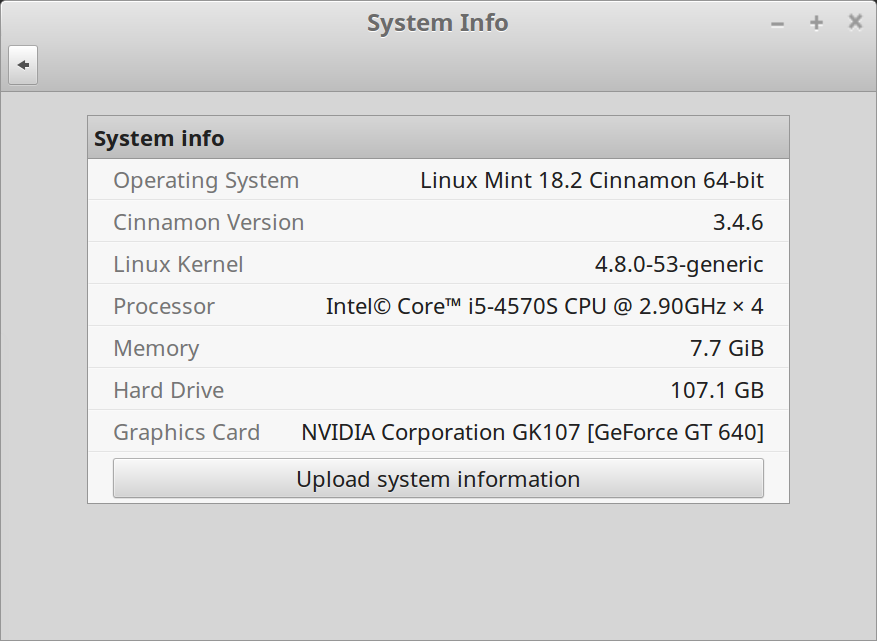Screen dimensions: 877x641
Task: Minimize the System Info window
Action: 777,23
